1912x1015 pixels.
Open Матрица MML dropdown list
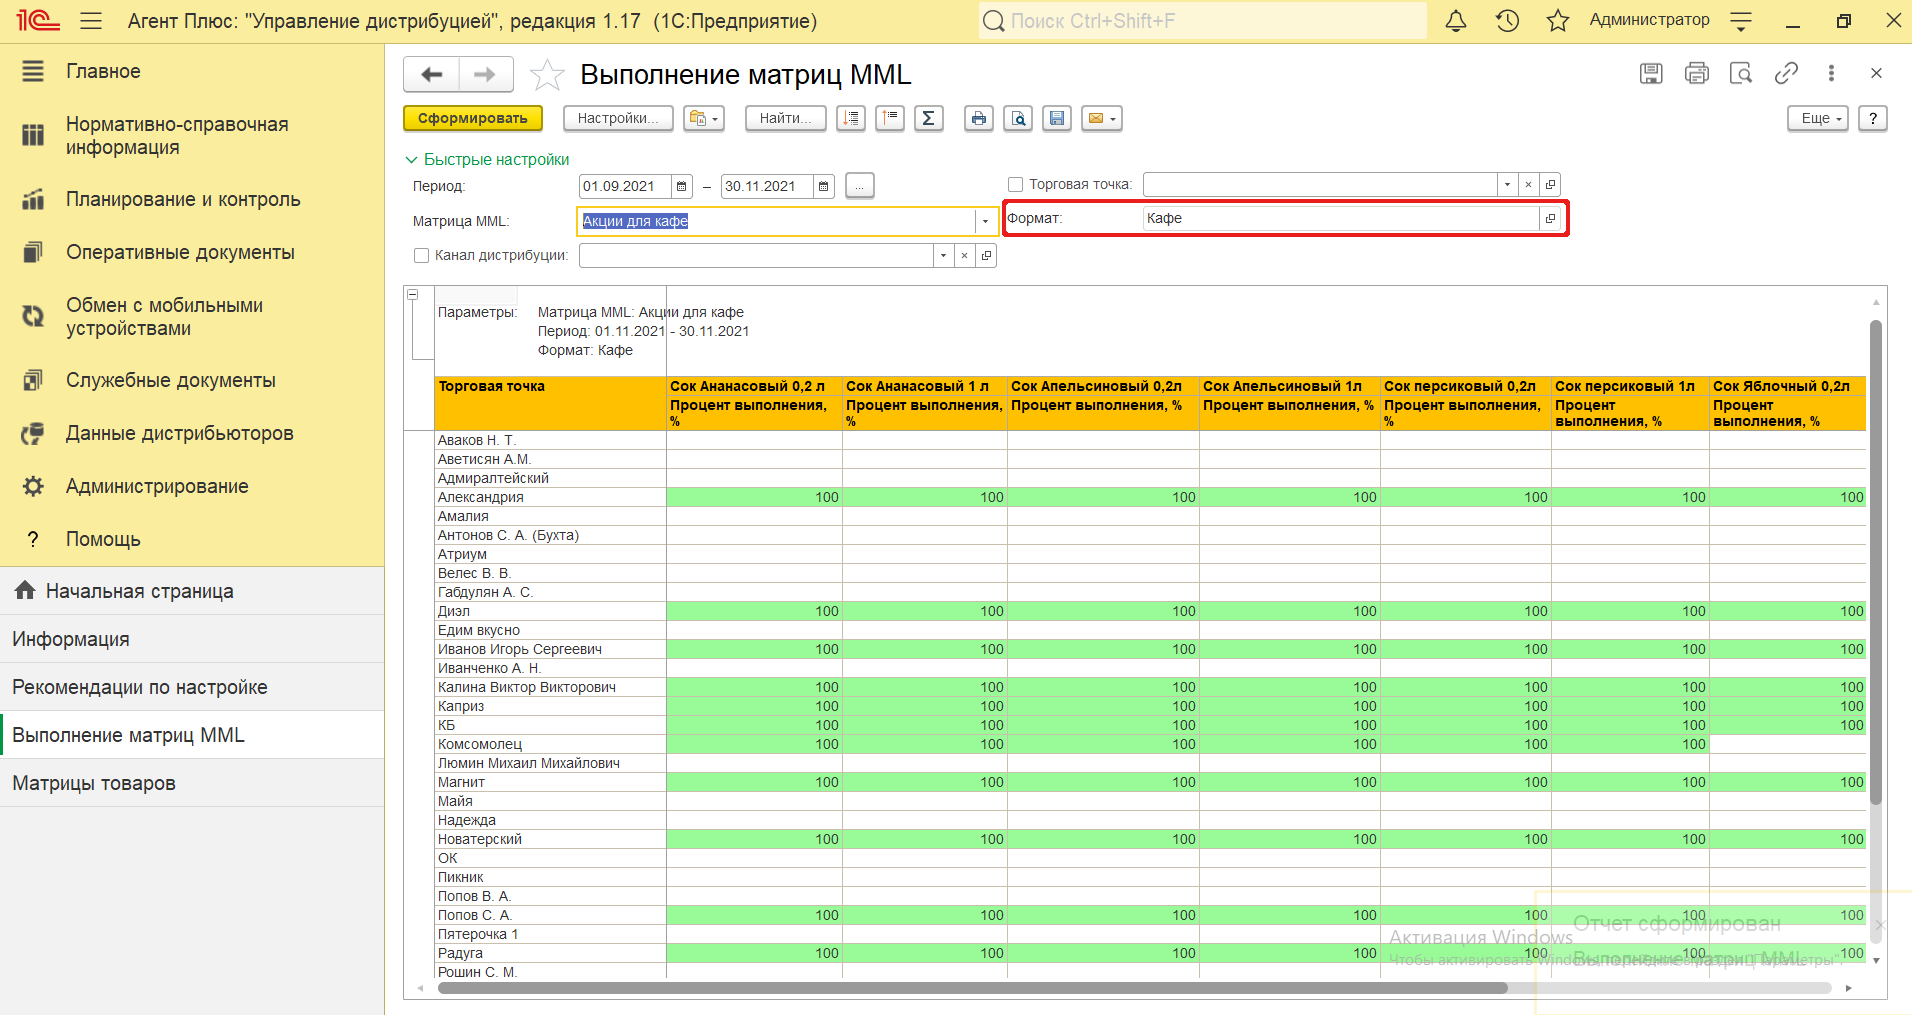(x=985, y=221)
